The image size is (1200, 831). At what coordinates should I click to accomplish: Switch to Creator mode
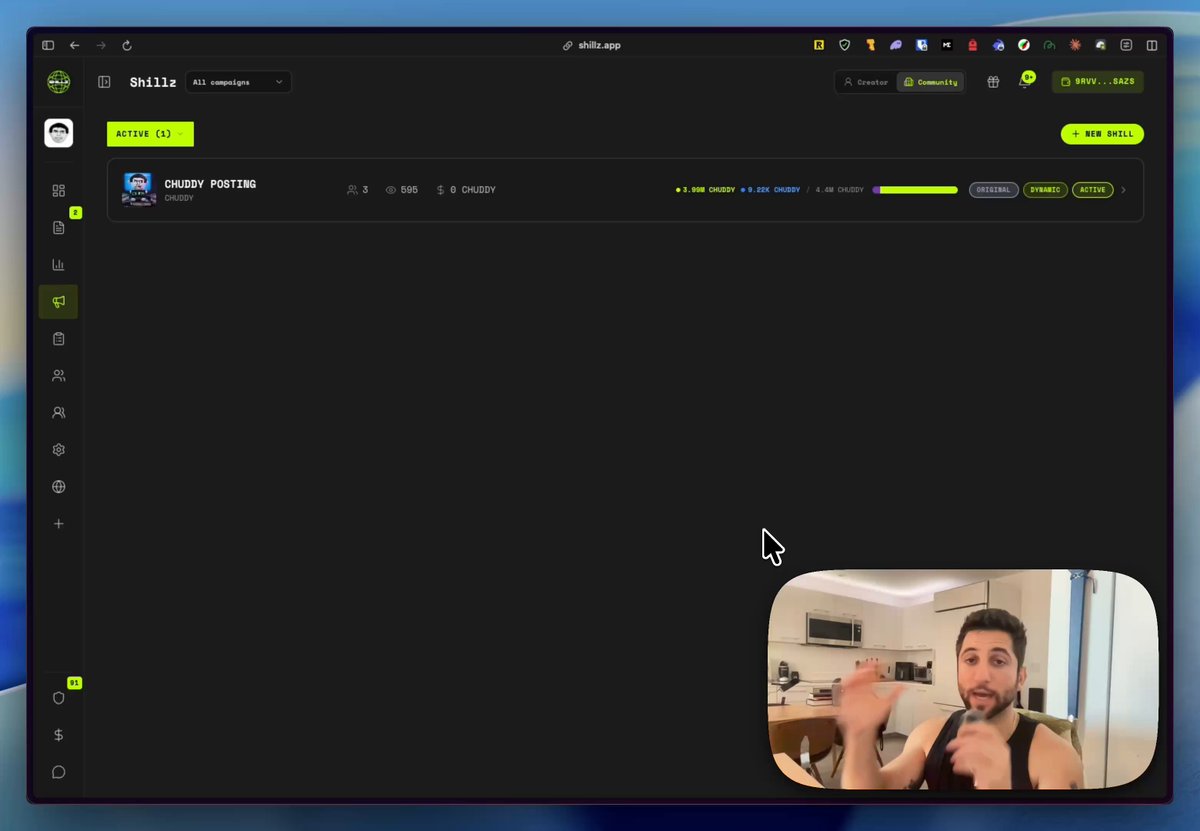[x=866, y=82]
